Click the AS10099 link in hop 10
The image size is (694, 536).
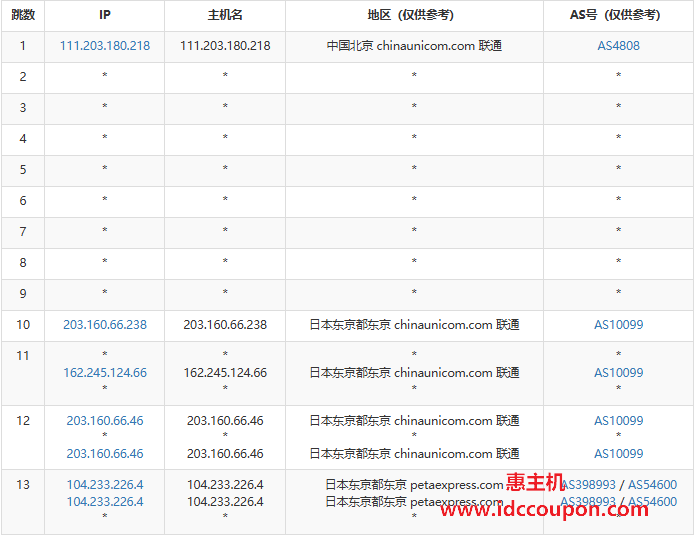(x=618, y=324)
